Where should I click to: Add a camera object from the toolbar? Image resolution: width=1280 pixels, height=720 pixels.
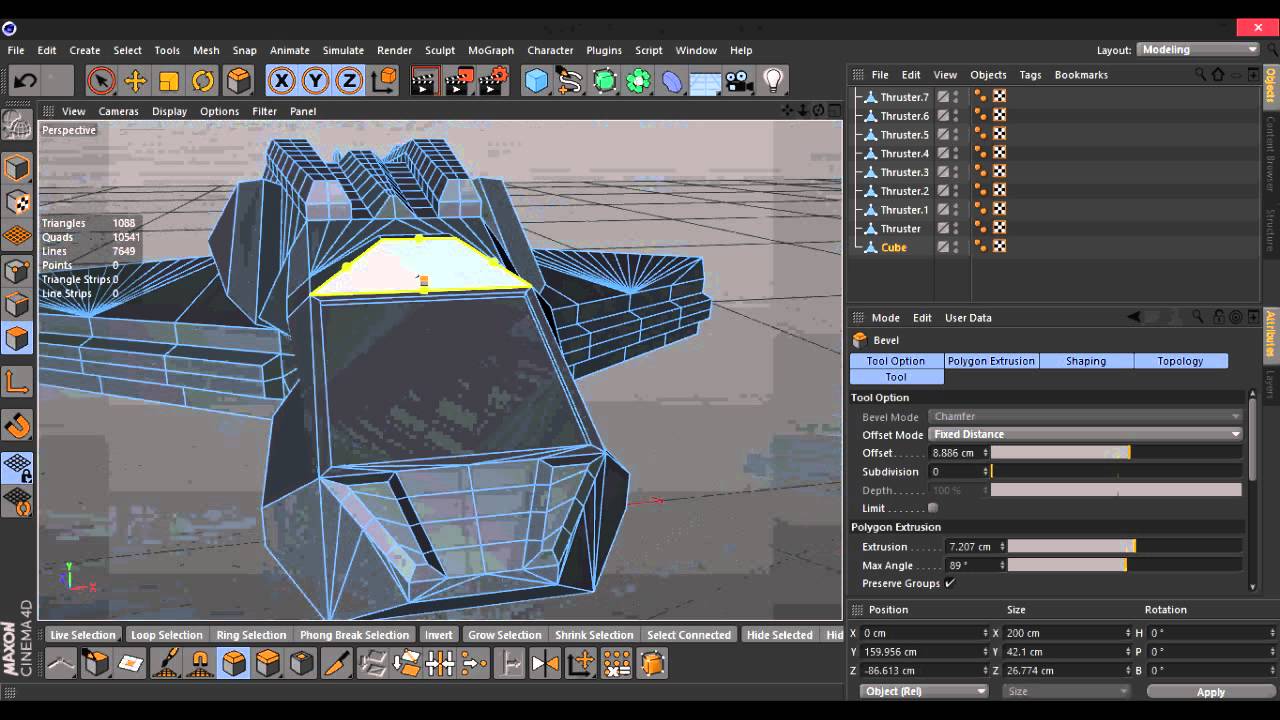739,81
